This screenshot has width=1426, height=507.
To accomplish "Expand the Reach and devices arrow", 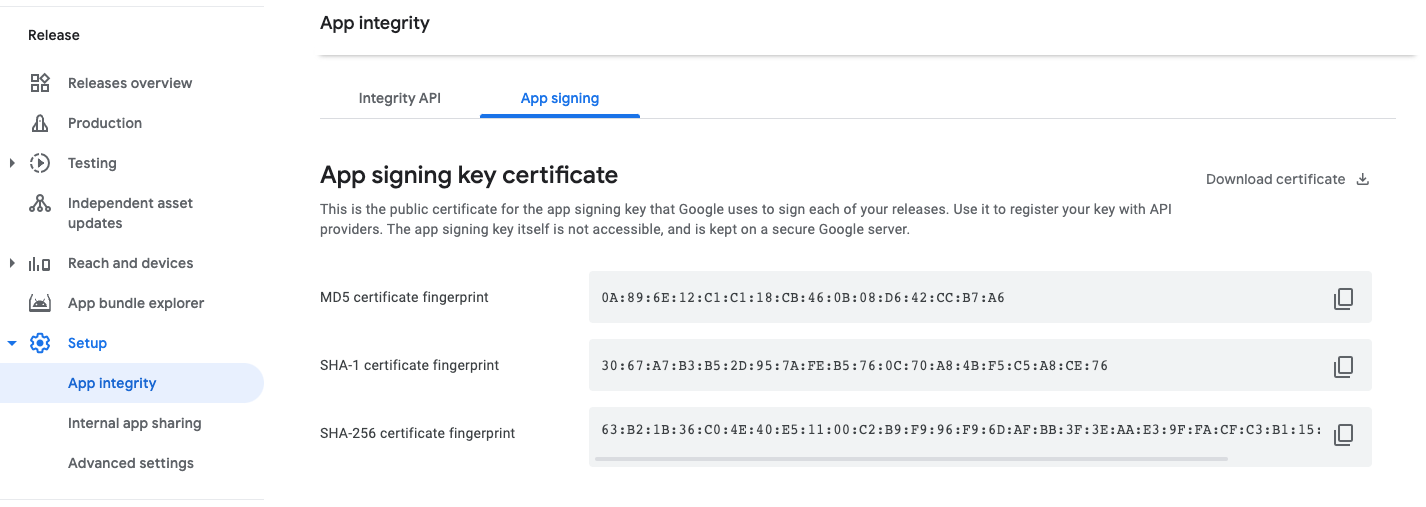I will pos(12,263).
